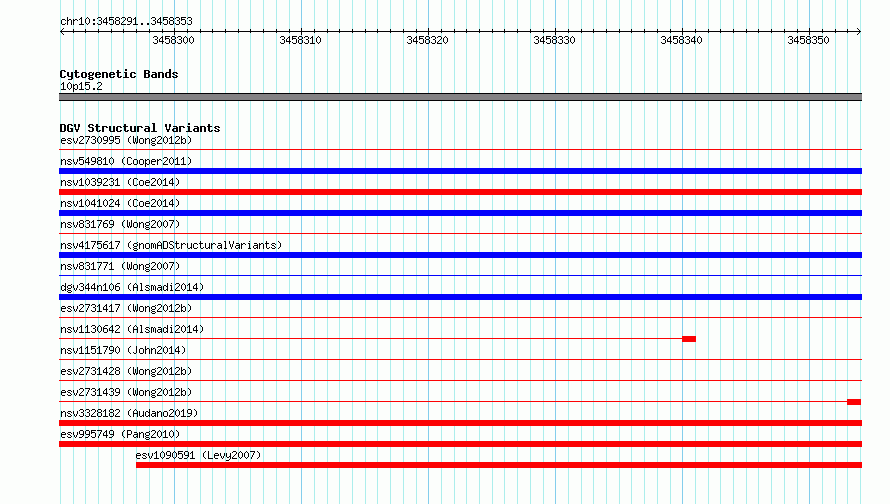This screenshot has height=504, width=890.
Task: Select the gray 10p15.2 cytogenetic band bar
Action: coord(460,97)
